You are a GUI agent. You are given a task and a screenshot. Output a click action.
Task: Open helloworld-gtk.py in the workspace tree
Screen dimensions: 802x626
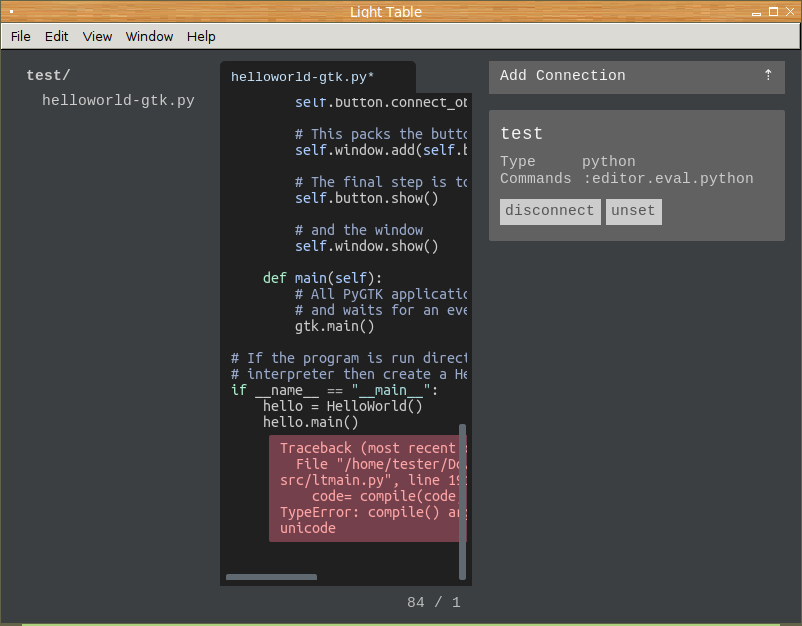118,101
